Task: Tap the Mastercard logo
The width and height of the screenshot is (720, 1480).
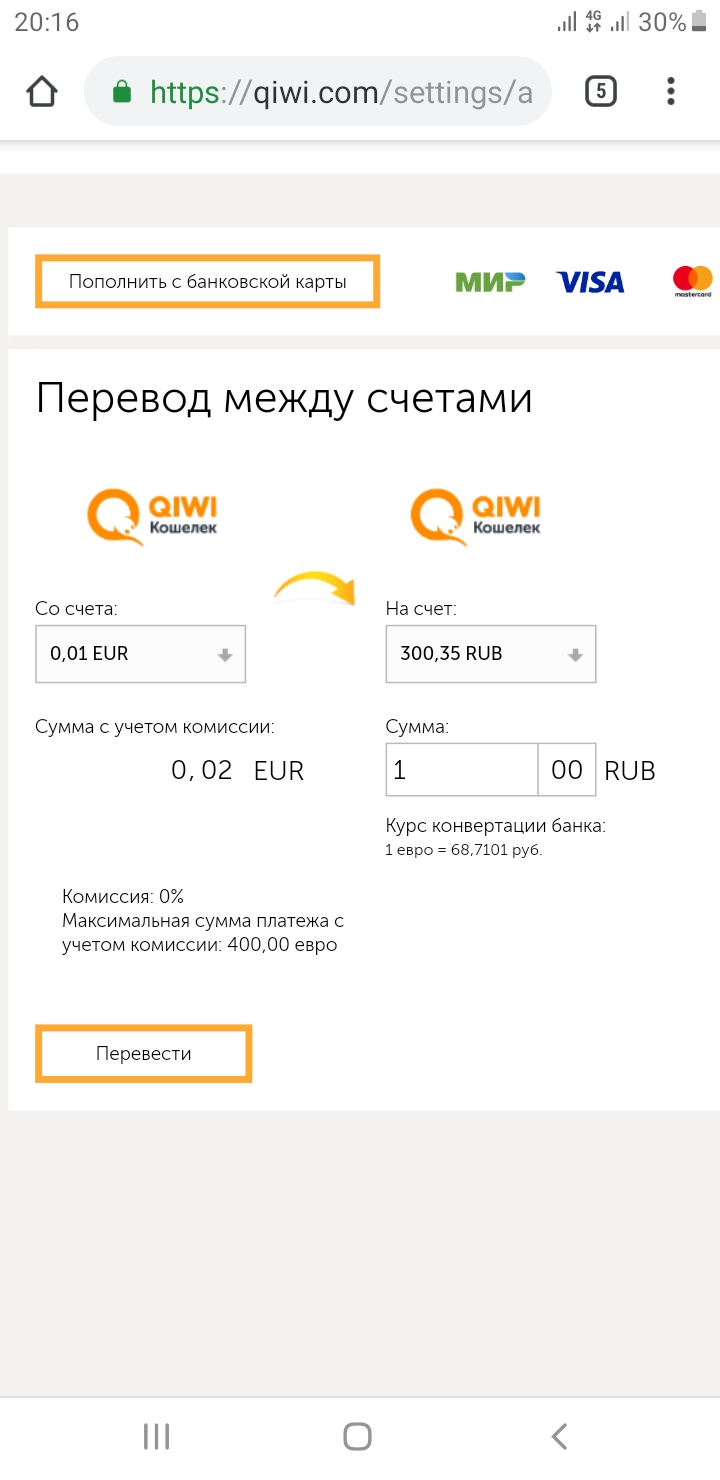Action: (692, 282)
